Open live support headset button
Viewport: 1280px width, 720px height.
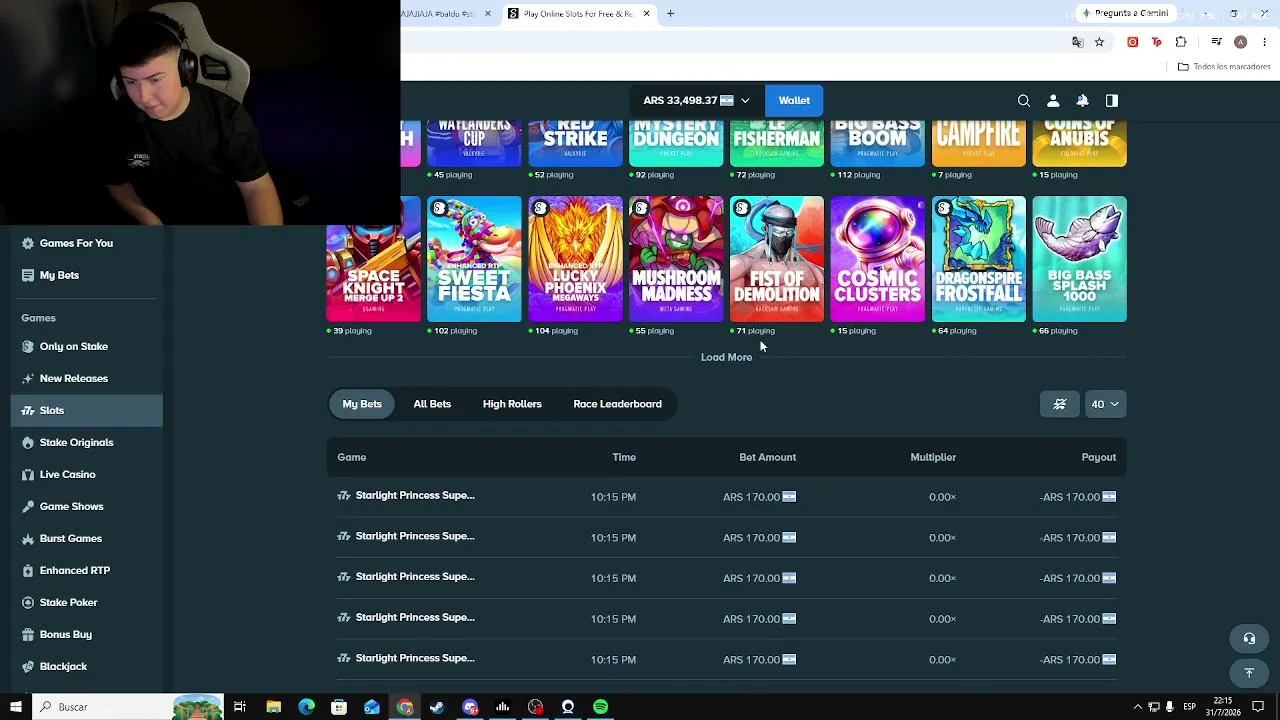1249,638
